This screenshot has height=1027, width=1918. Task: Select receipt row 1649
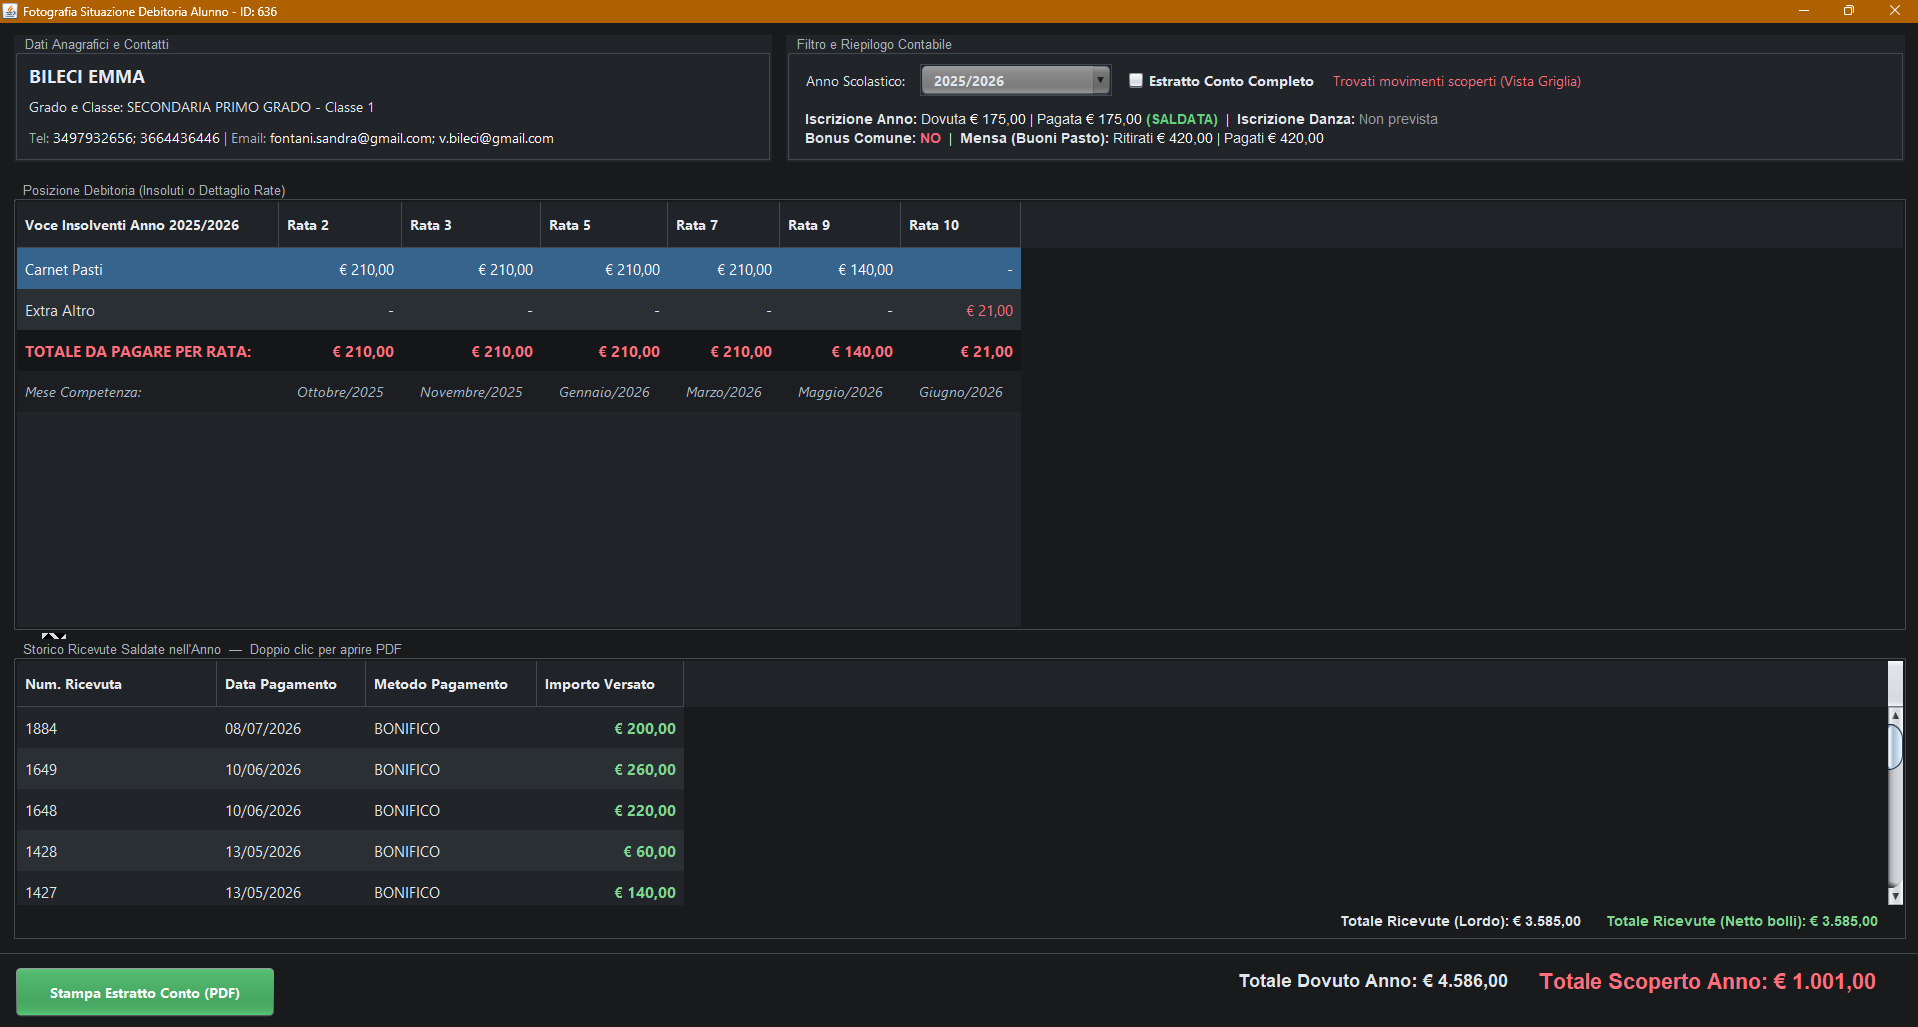pos(350,769)
